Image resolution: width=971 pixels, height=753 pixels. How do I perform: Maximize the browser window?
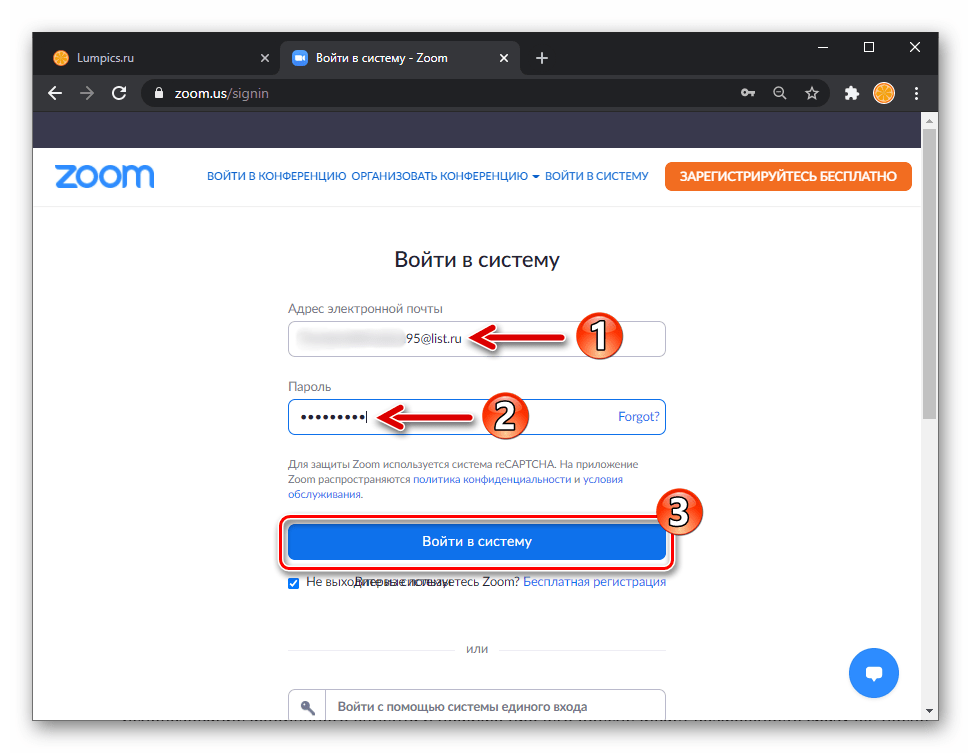coord(869,47)
